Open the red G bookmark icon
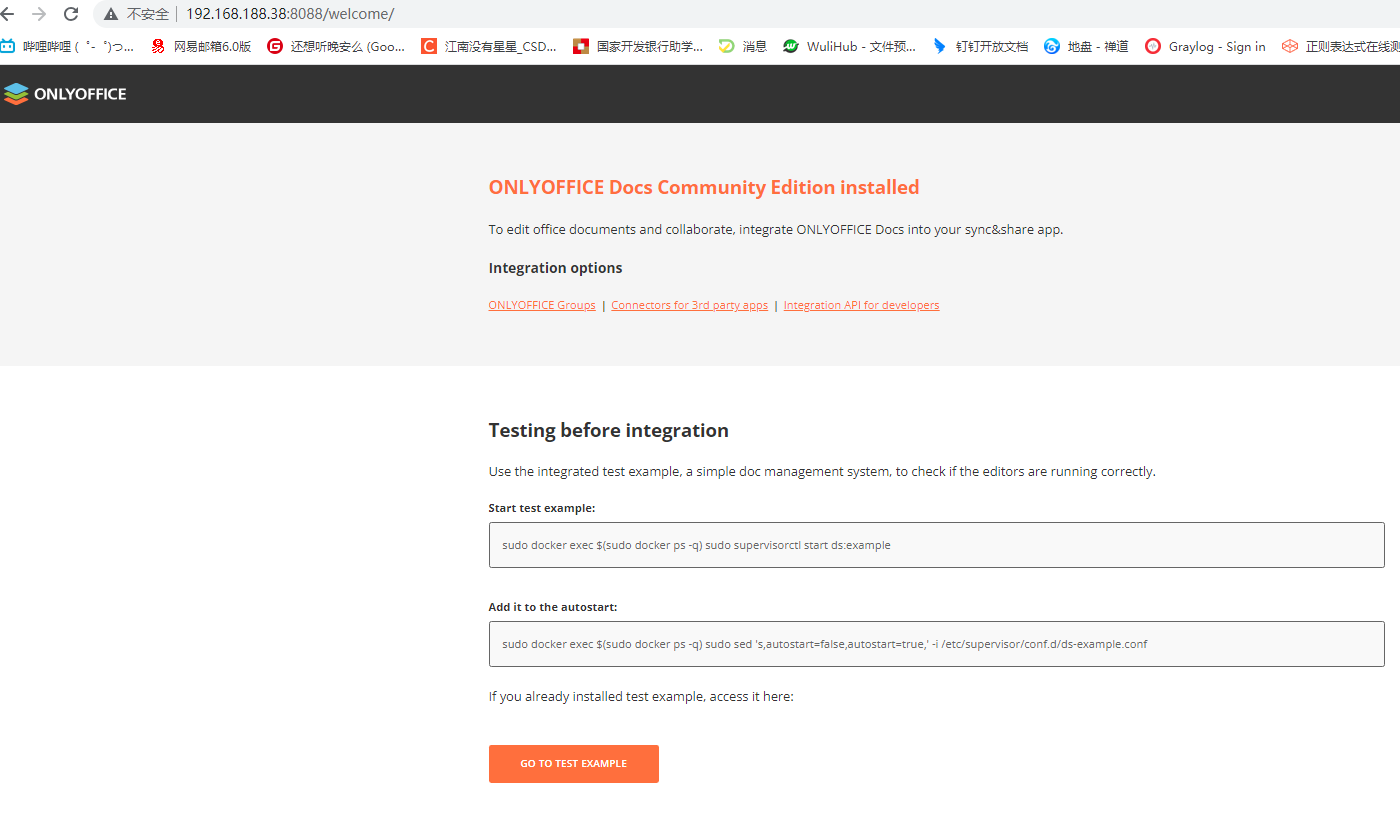This screenshot has height=816, width=1400. coord(275,46)
